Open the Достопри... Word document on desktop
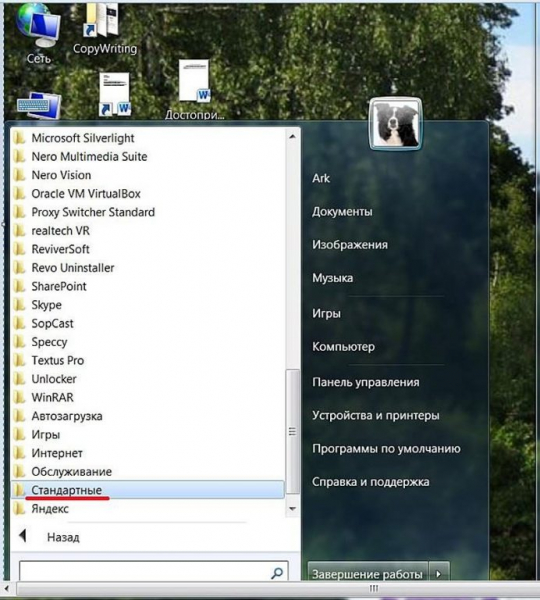 pyautogui.click(x=194, y=89)
